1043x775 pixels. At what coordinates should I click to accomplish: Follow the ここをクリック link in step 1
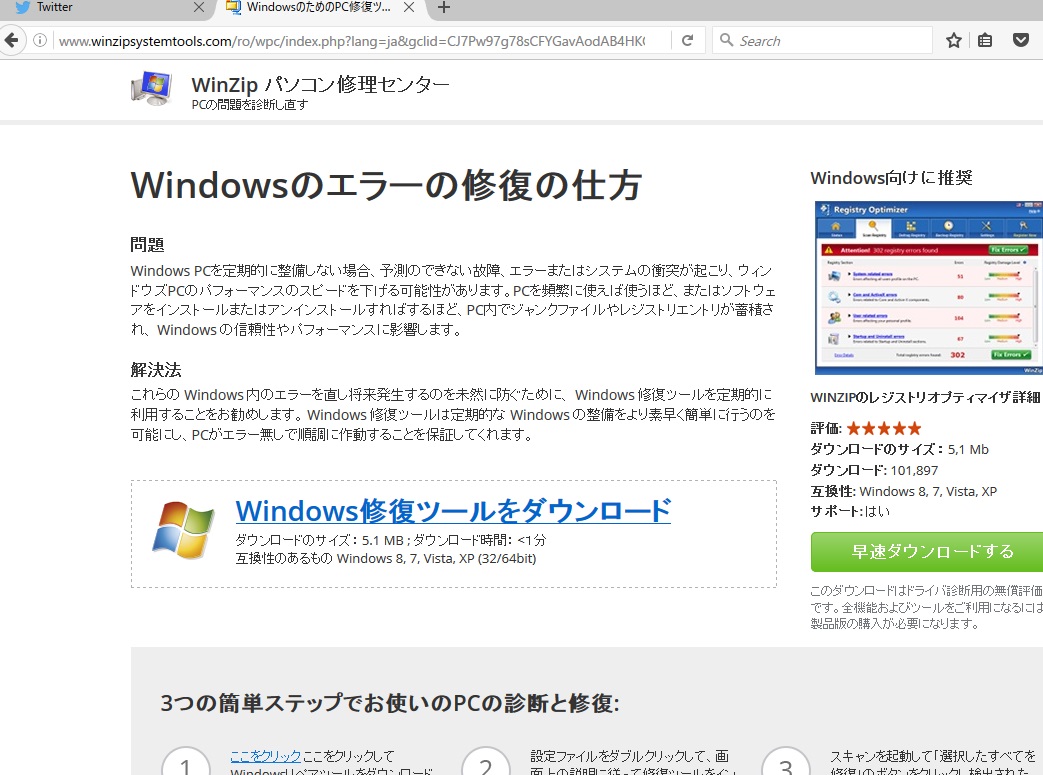[265, 756]
